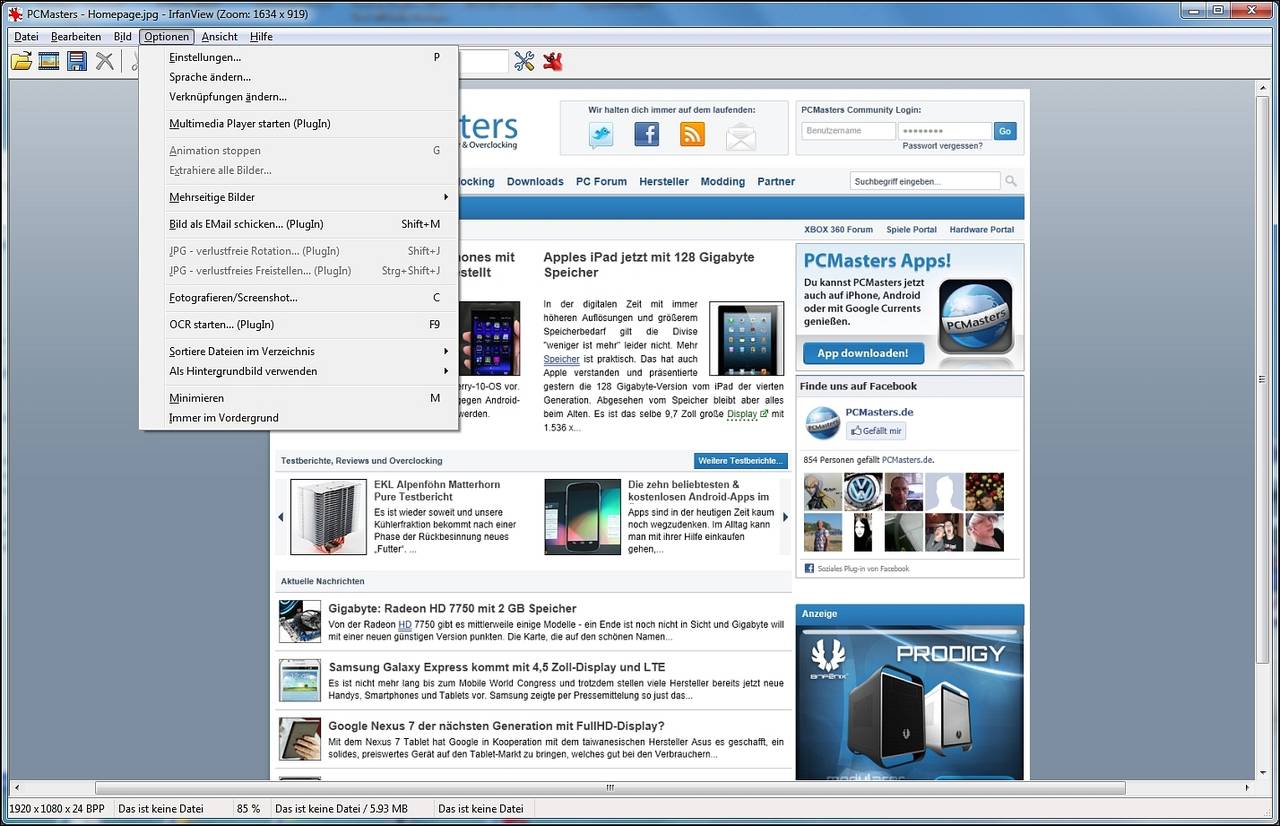
Task: Select Minimieren in the Optionen menu
Action: point(299,398)
